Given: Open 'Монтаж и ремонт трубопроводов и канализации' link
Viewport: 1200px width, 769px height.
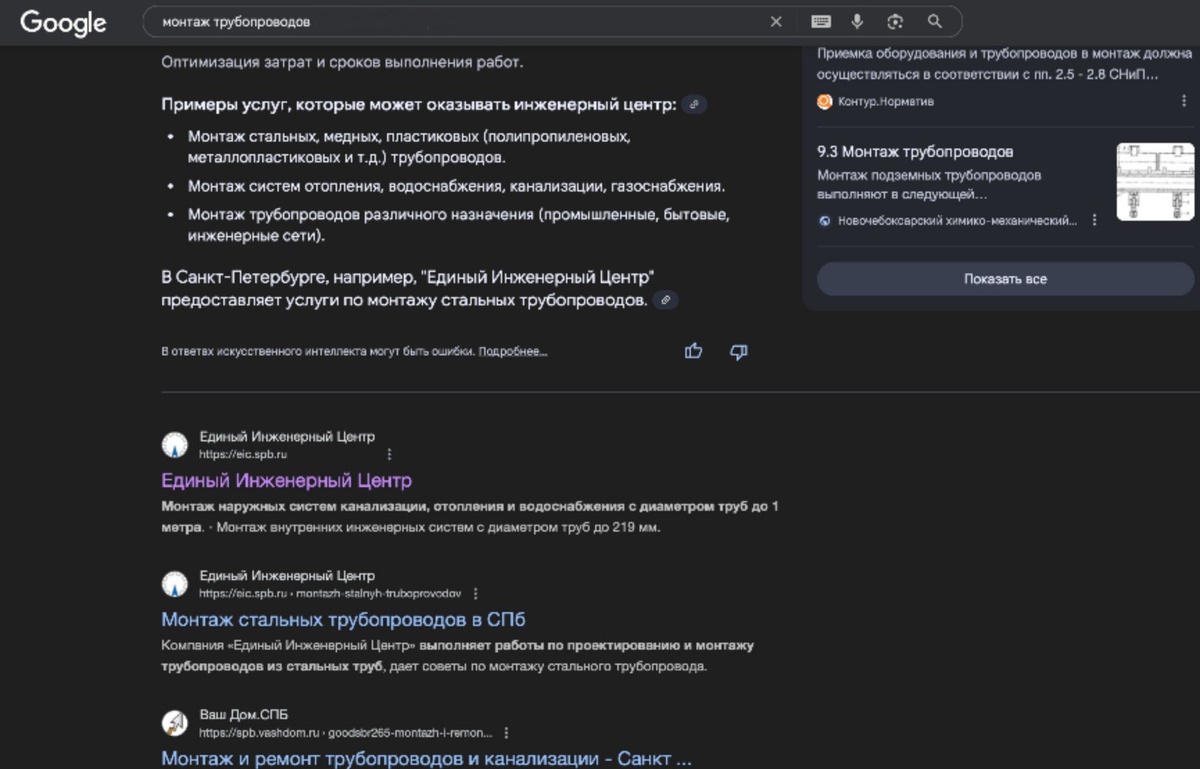Looking at the screenshot, I should pyautogui.click(x=426, y=758).
